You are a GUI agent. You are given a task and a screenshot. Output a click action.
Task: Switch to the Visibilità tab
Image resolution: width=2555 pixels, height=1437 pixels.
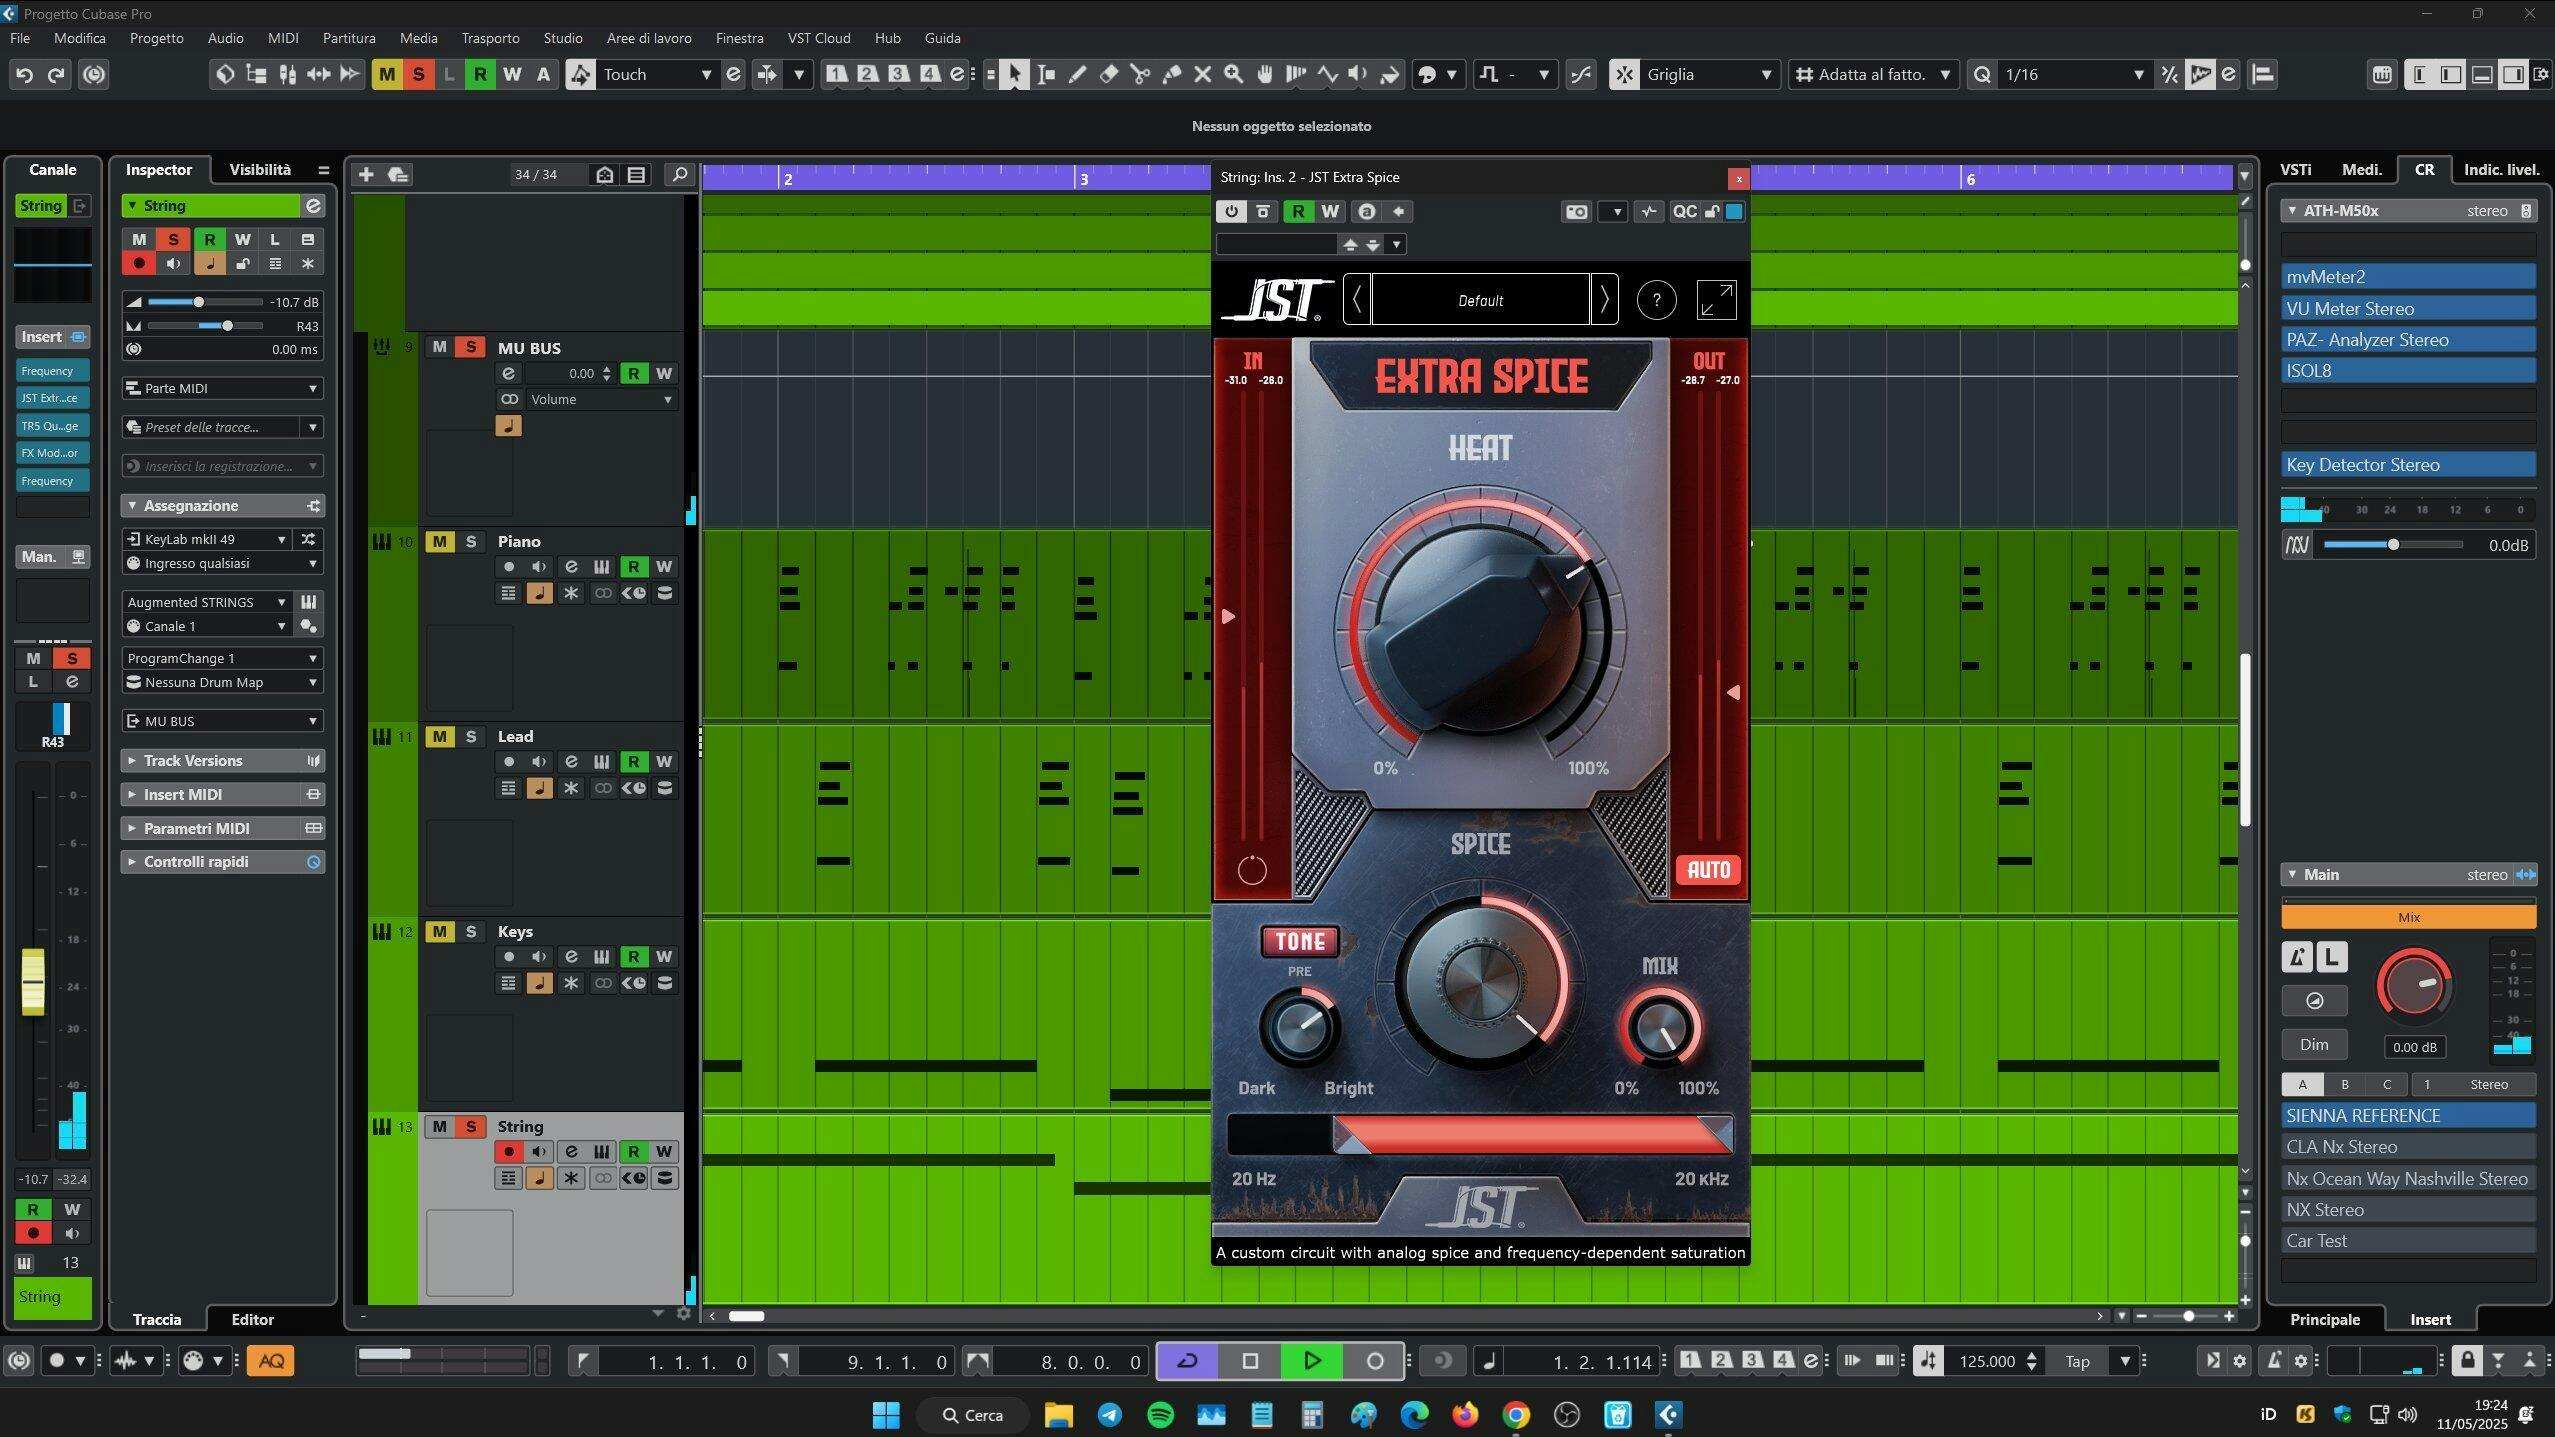click(x=260, y=169)
